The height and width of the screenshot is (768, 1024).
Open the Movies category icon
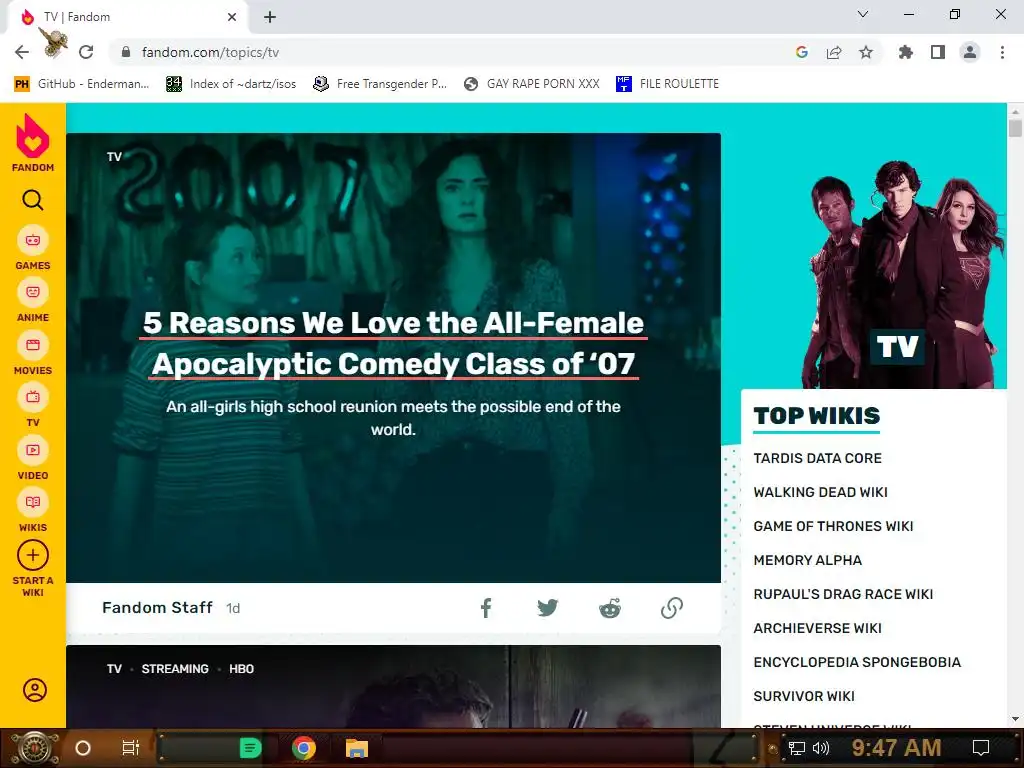click(33, 345)
